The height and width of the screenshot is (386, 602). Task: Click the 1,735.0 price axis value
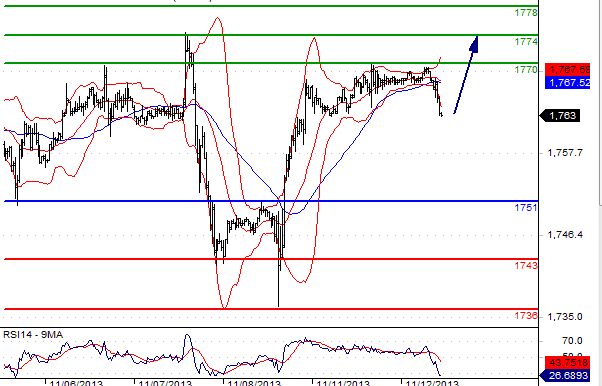coord(565,317)
